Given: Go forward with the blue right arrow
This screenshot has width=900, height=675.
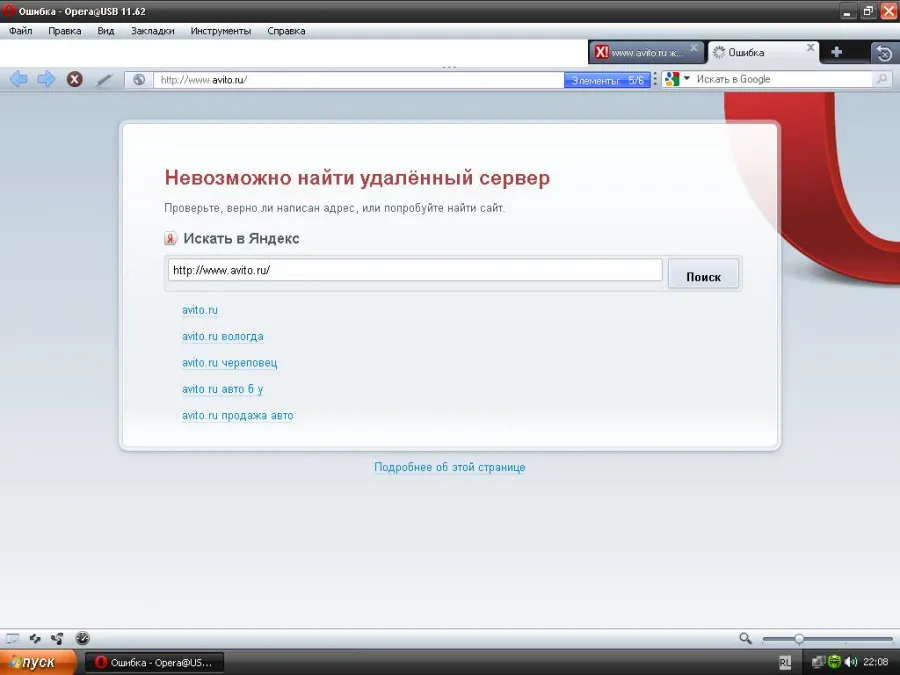Looking at the screenshot, I should 46,79.
